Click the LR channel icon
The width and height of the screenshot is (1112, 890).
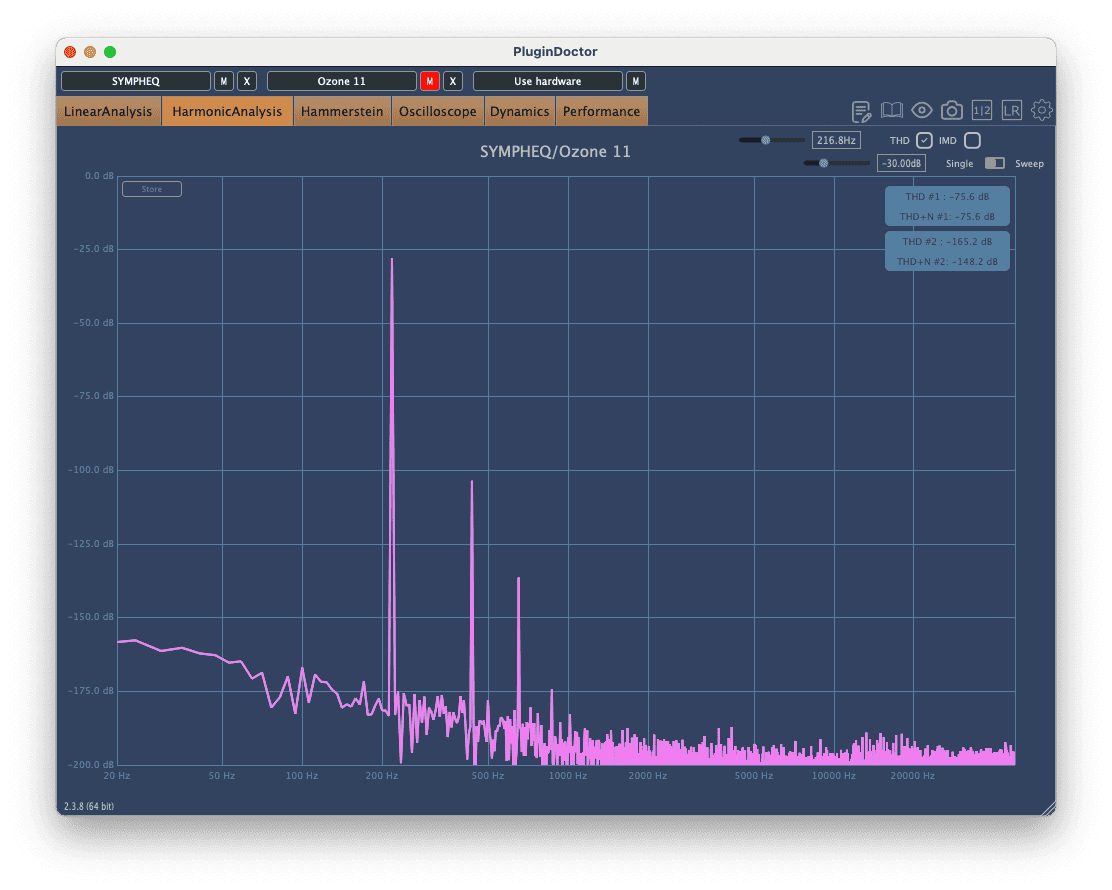click(1011, 110)
